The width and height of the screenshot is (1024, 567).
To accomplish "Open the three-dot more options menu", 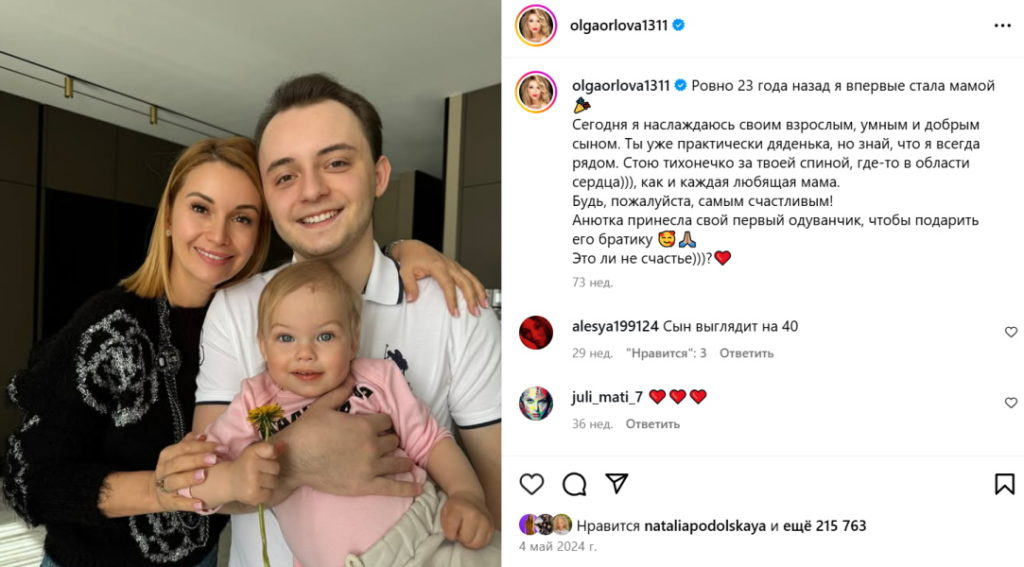I will pyautogui.click(x=1002, y=25).
